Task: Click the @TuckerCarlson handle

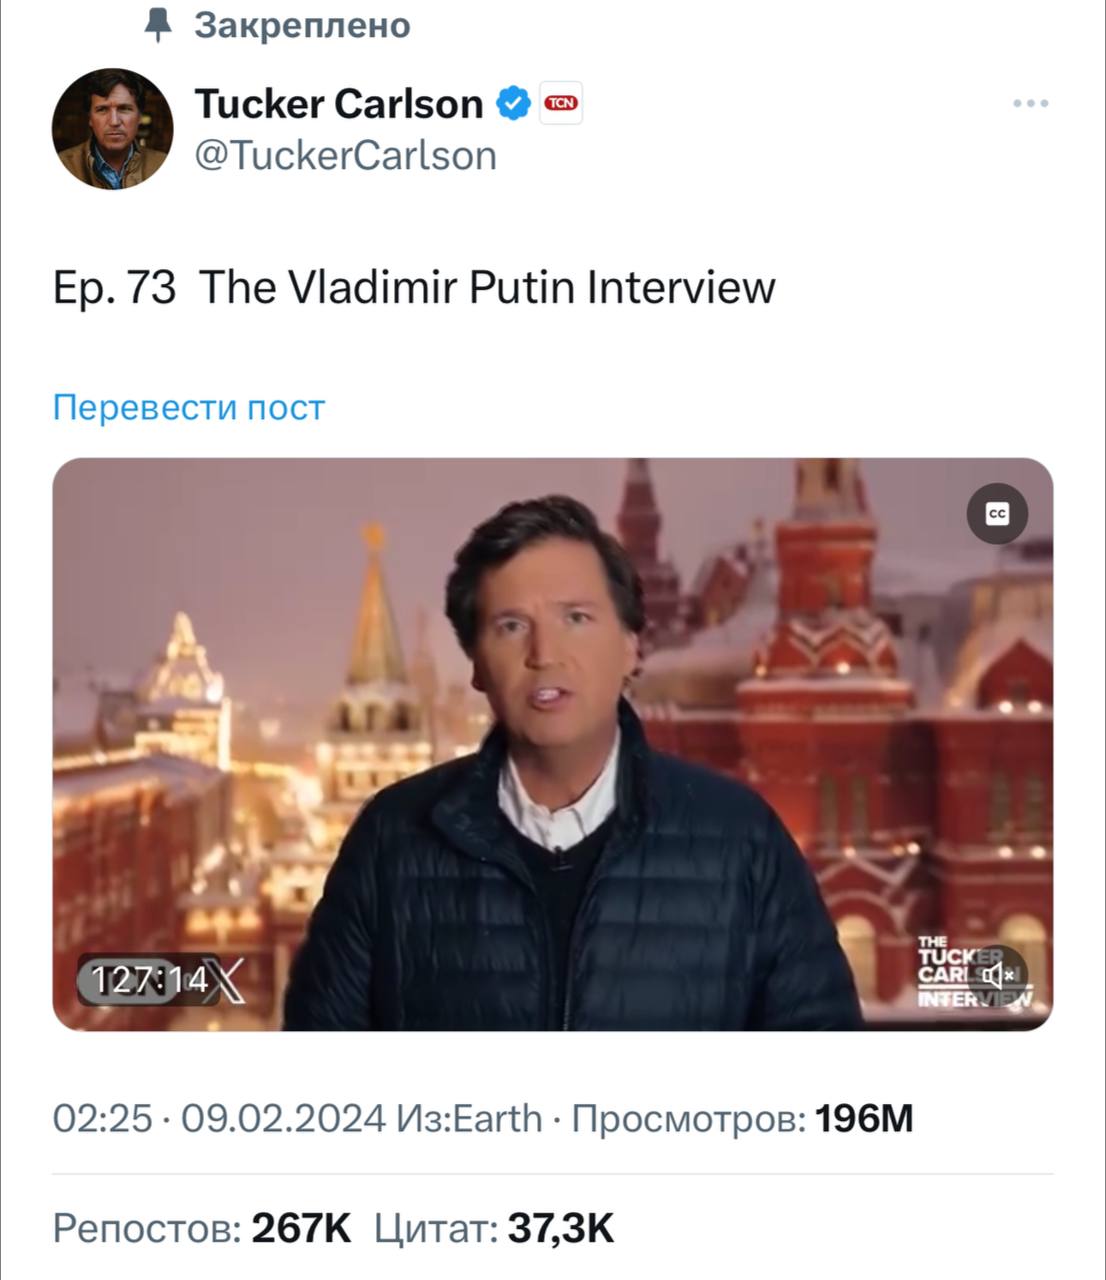Action: coord(345,156)
